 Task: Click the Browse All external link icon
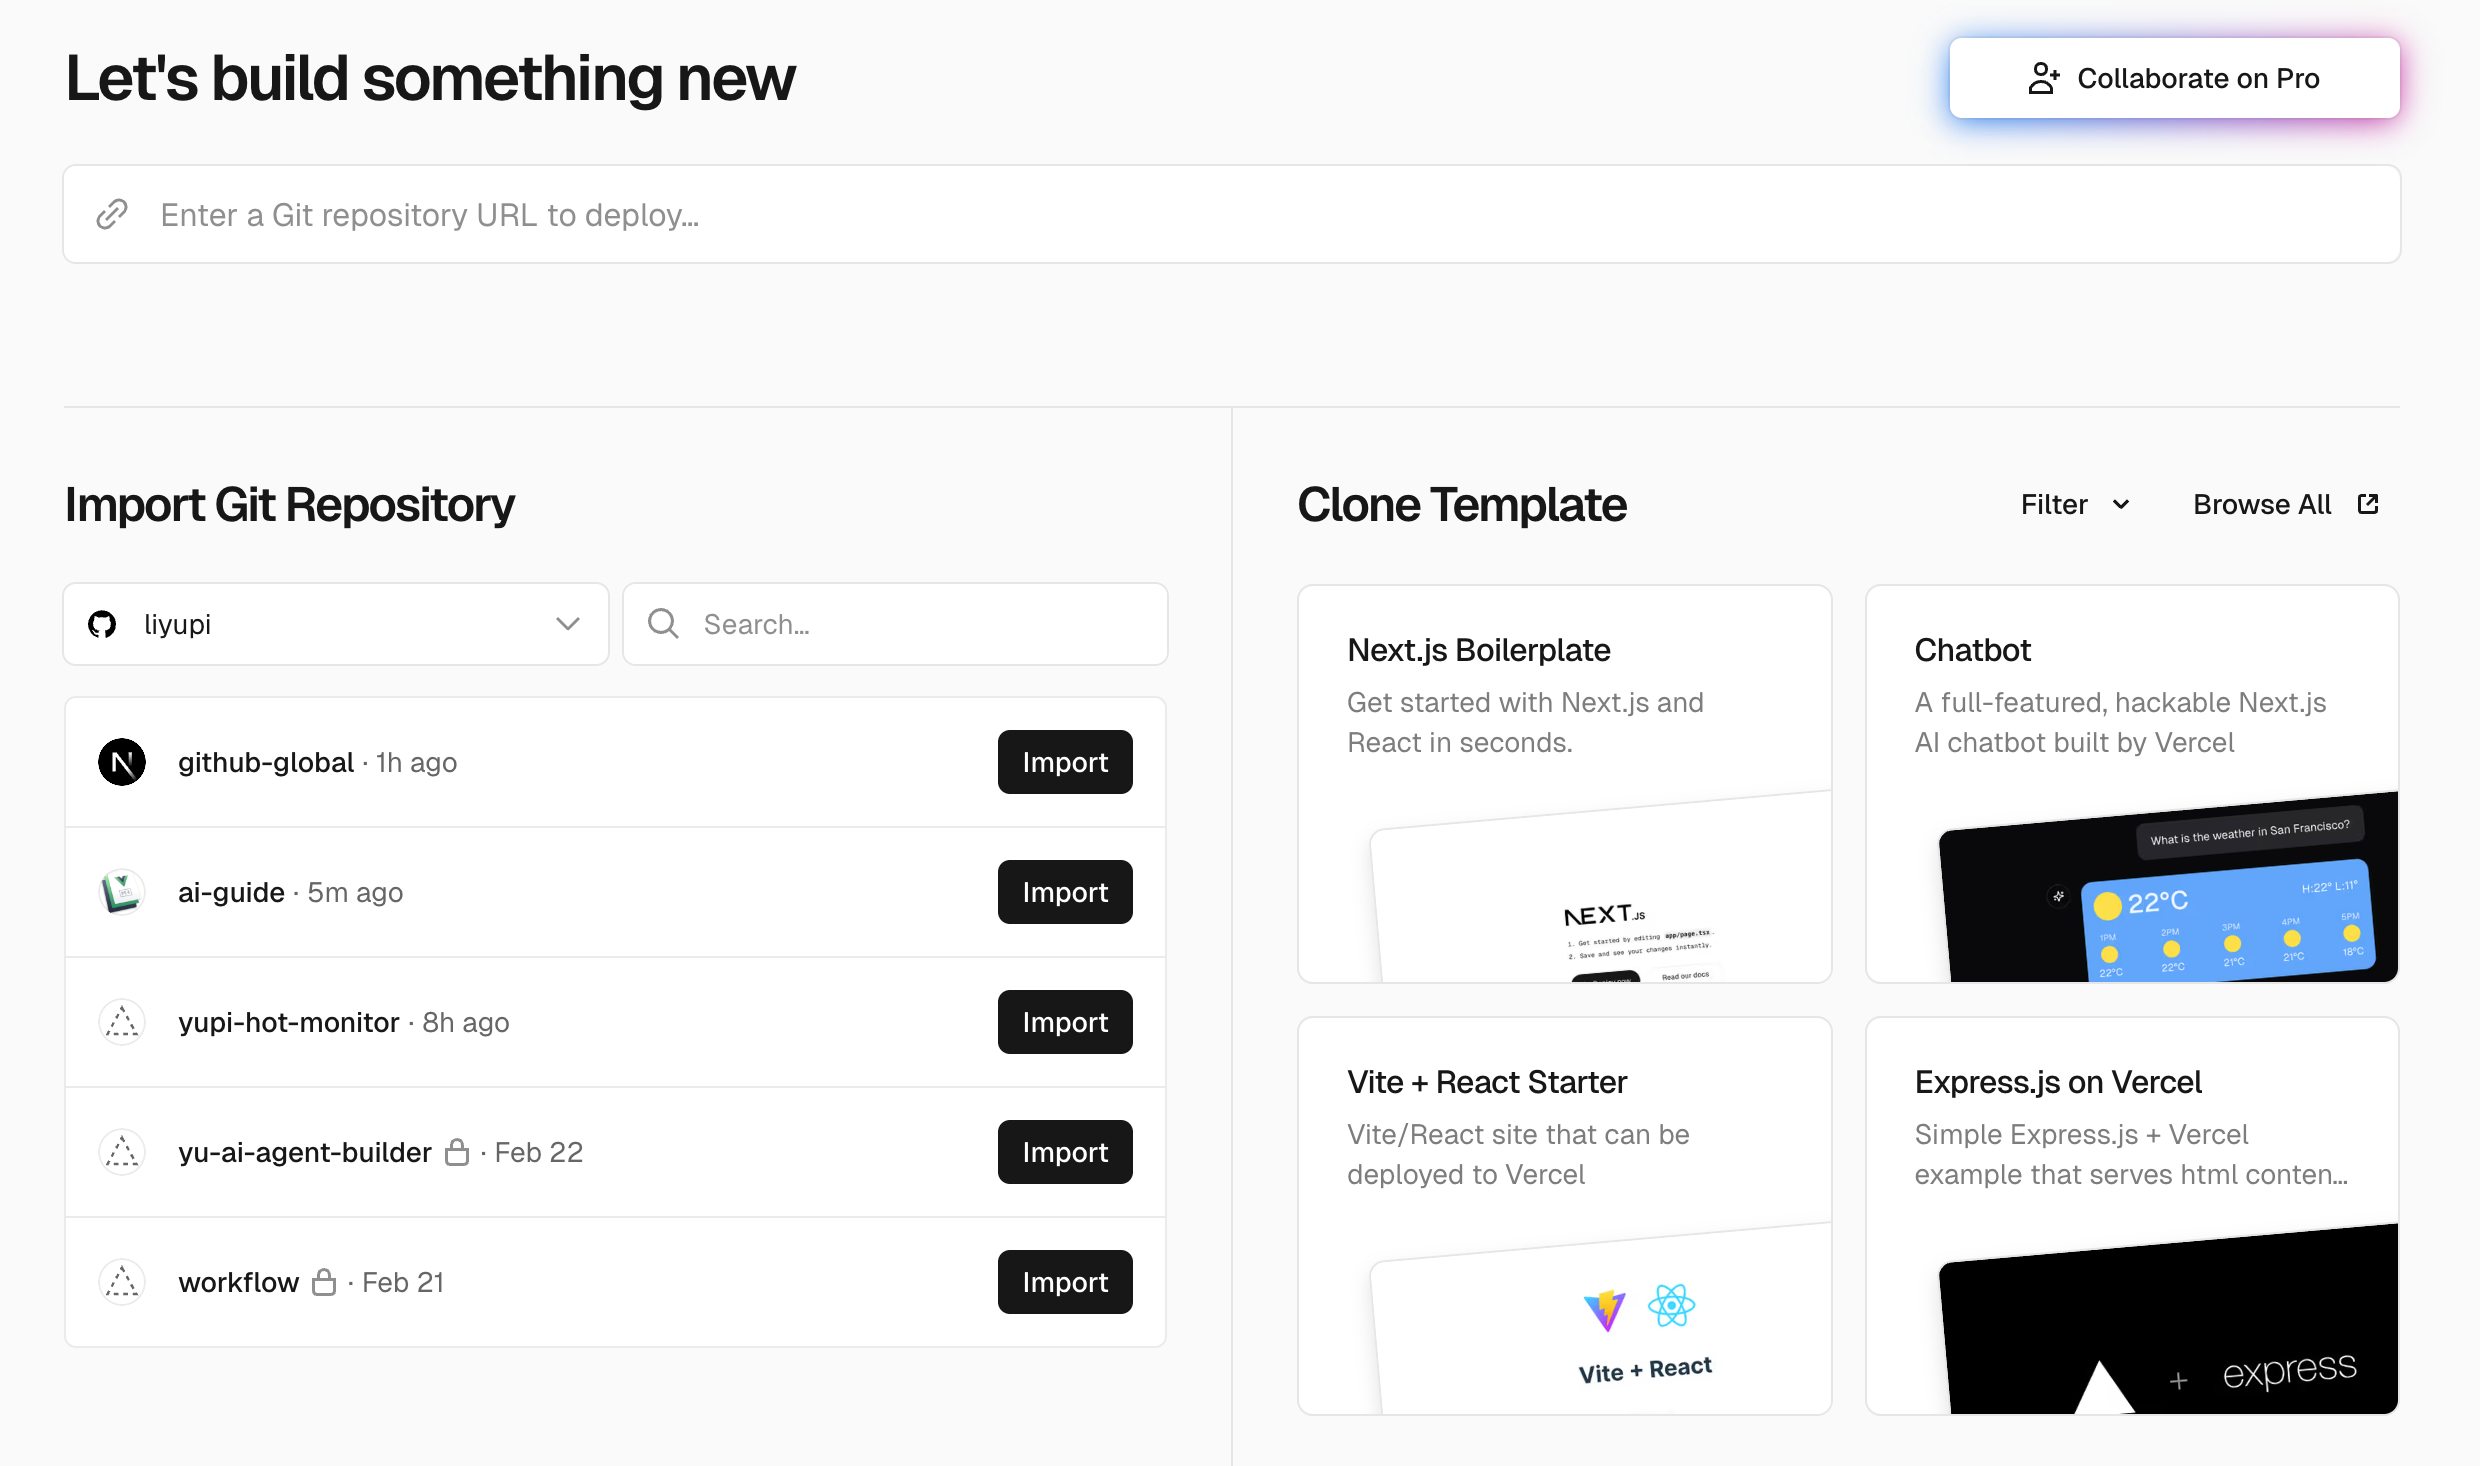click(x=2368, y=504)
